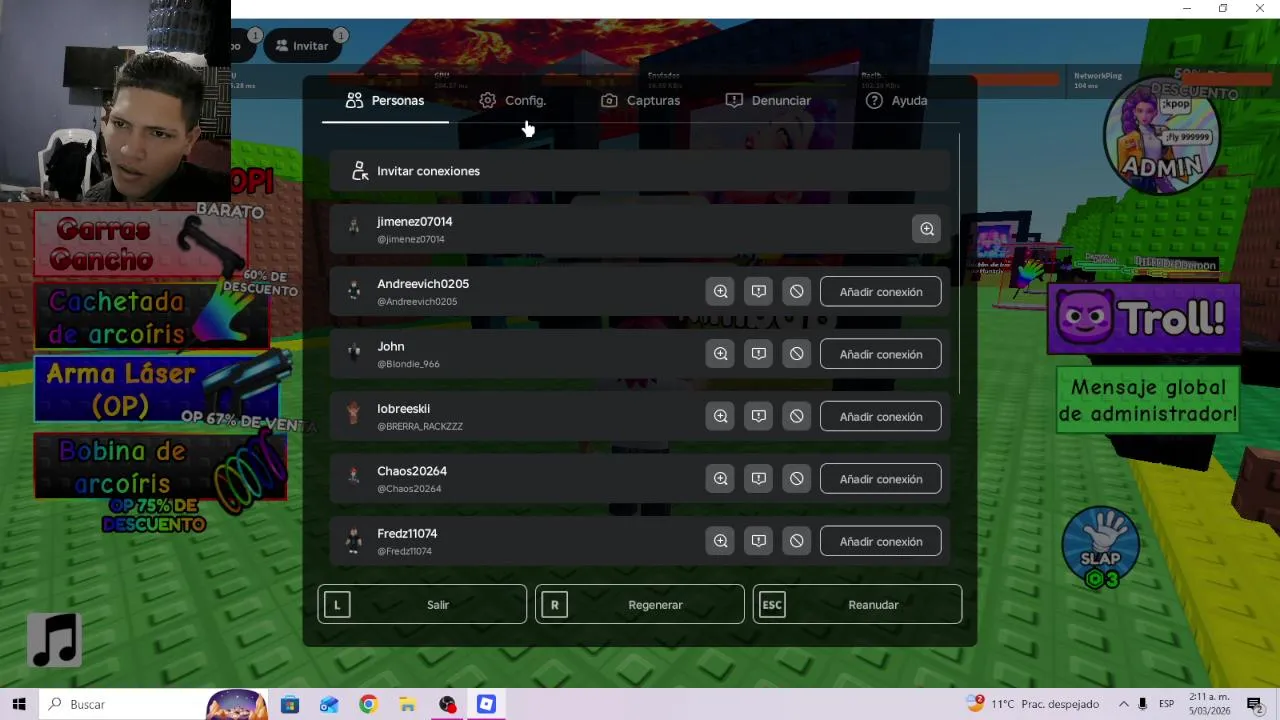Click the Invitar button at top
The width and height of the screenshot is (1280, 720).
(302, 46)
